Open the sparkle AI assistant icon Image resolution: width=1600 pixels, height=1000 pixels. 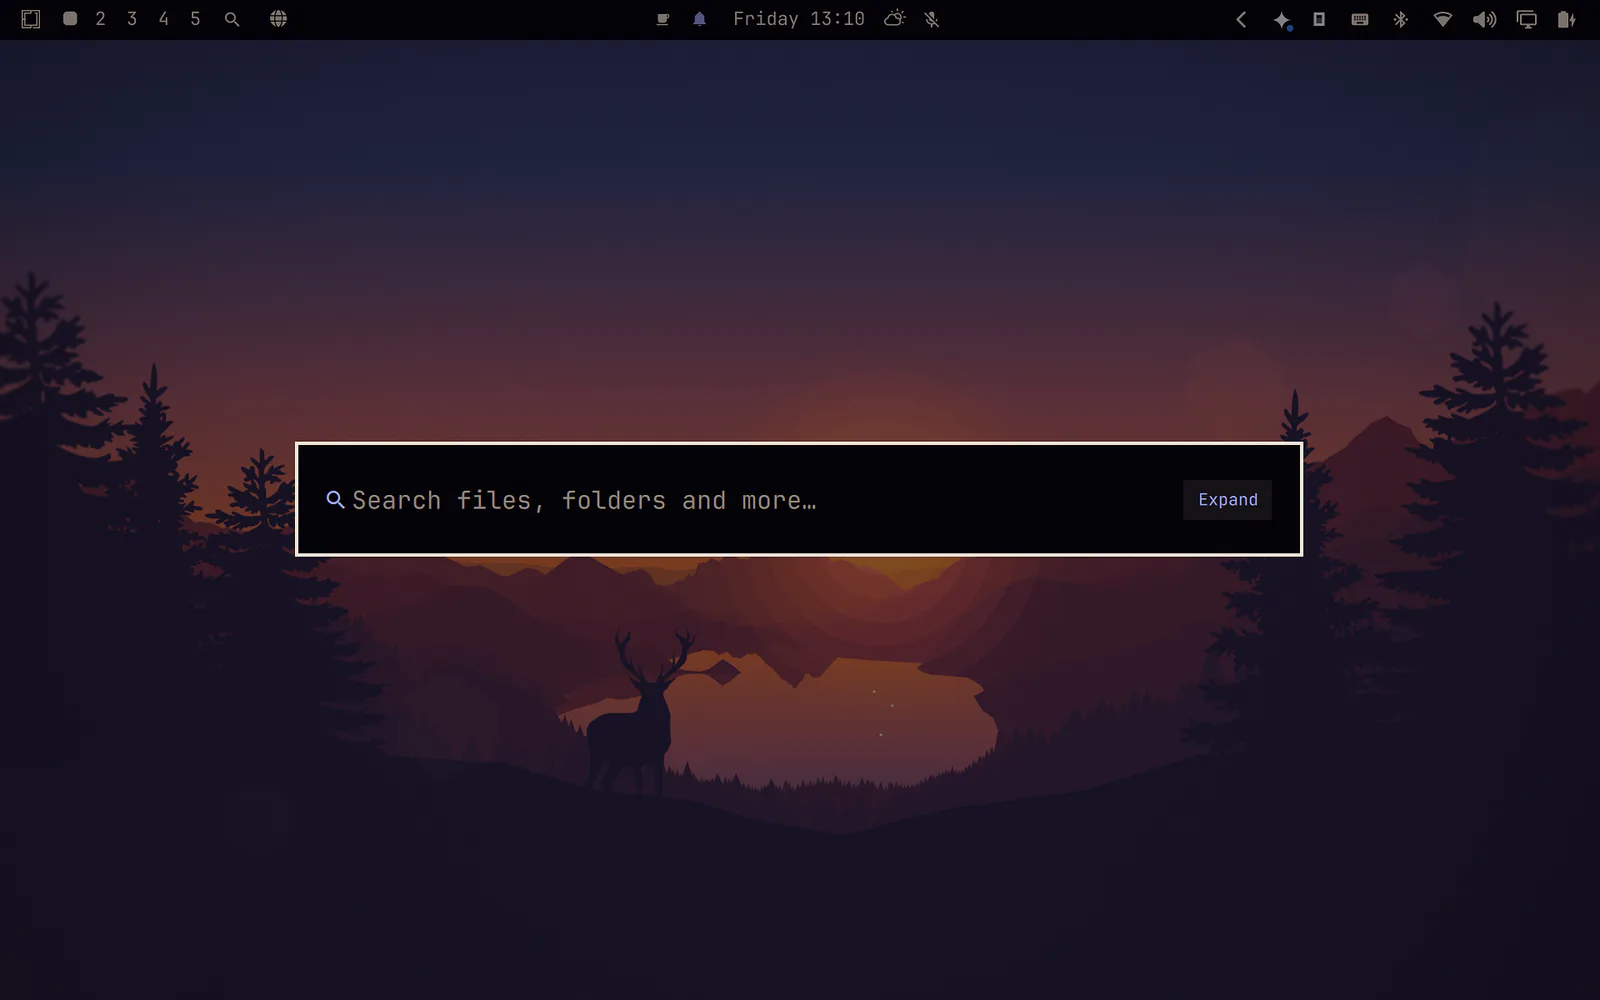click(x=1282, y=20)
